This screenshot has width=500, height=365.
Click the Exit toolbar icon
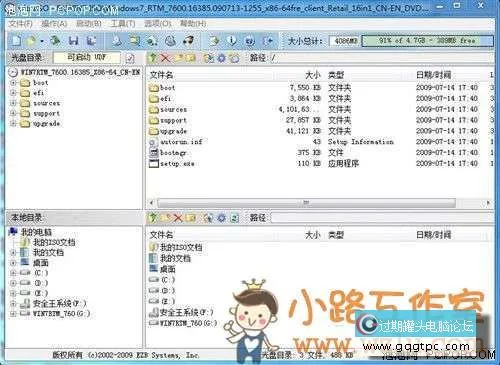click(x=268, y=41)
